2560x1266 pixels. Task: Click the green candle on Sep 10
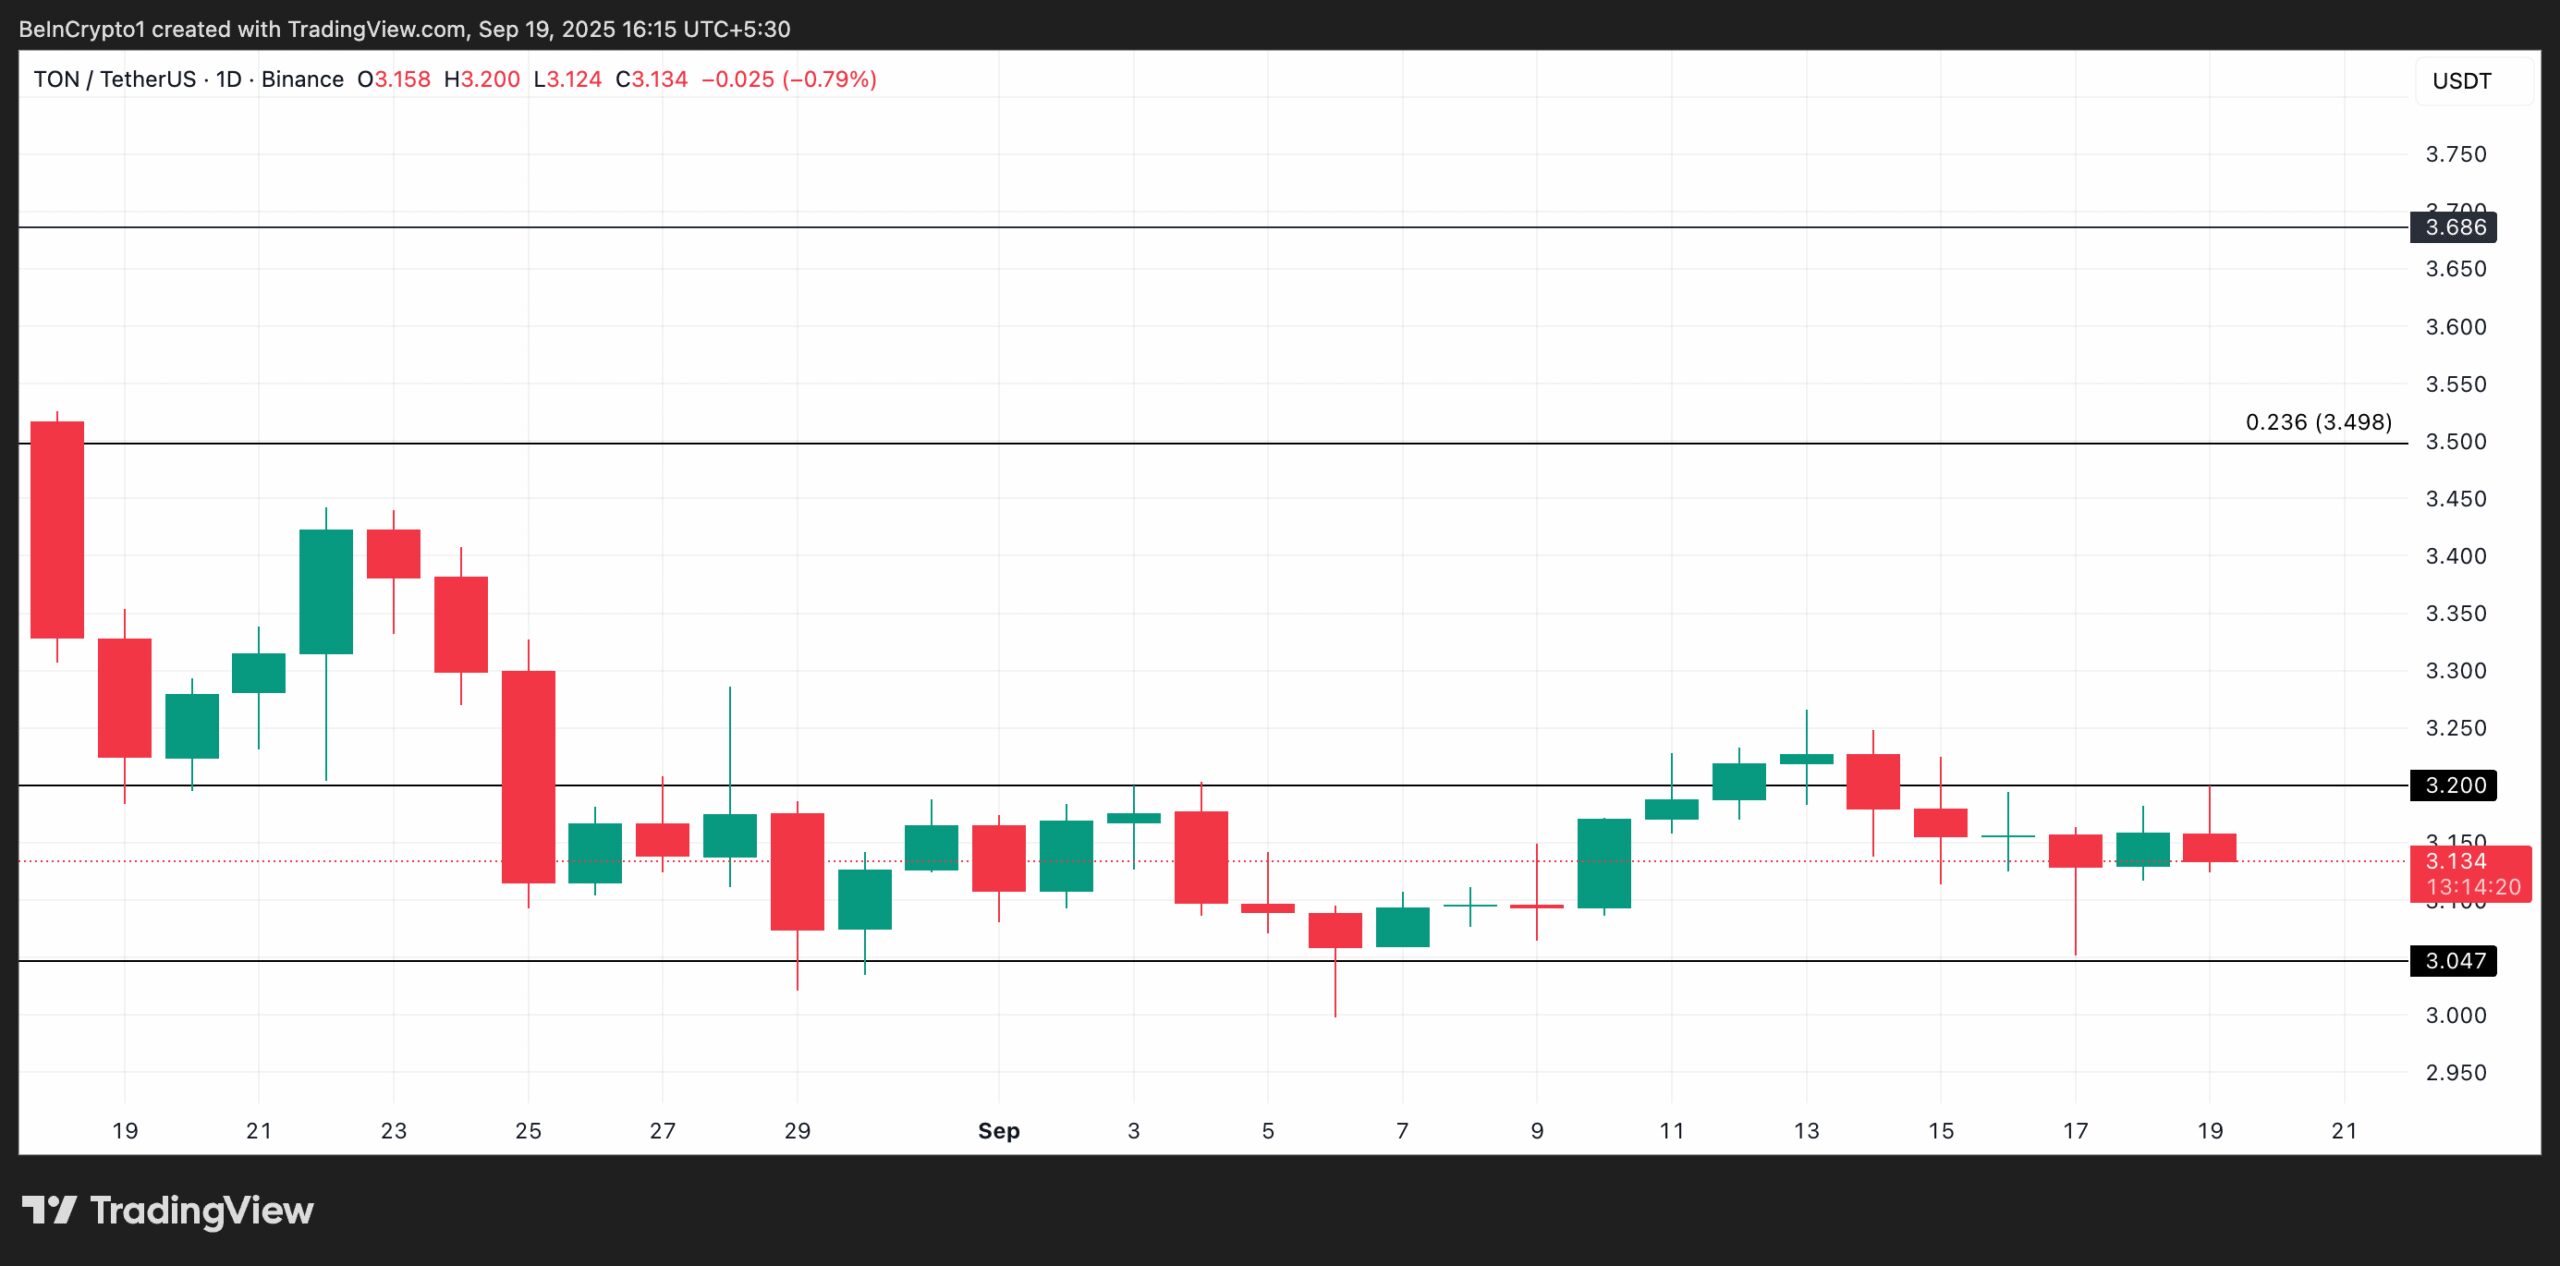click(x=1604, y=863)
